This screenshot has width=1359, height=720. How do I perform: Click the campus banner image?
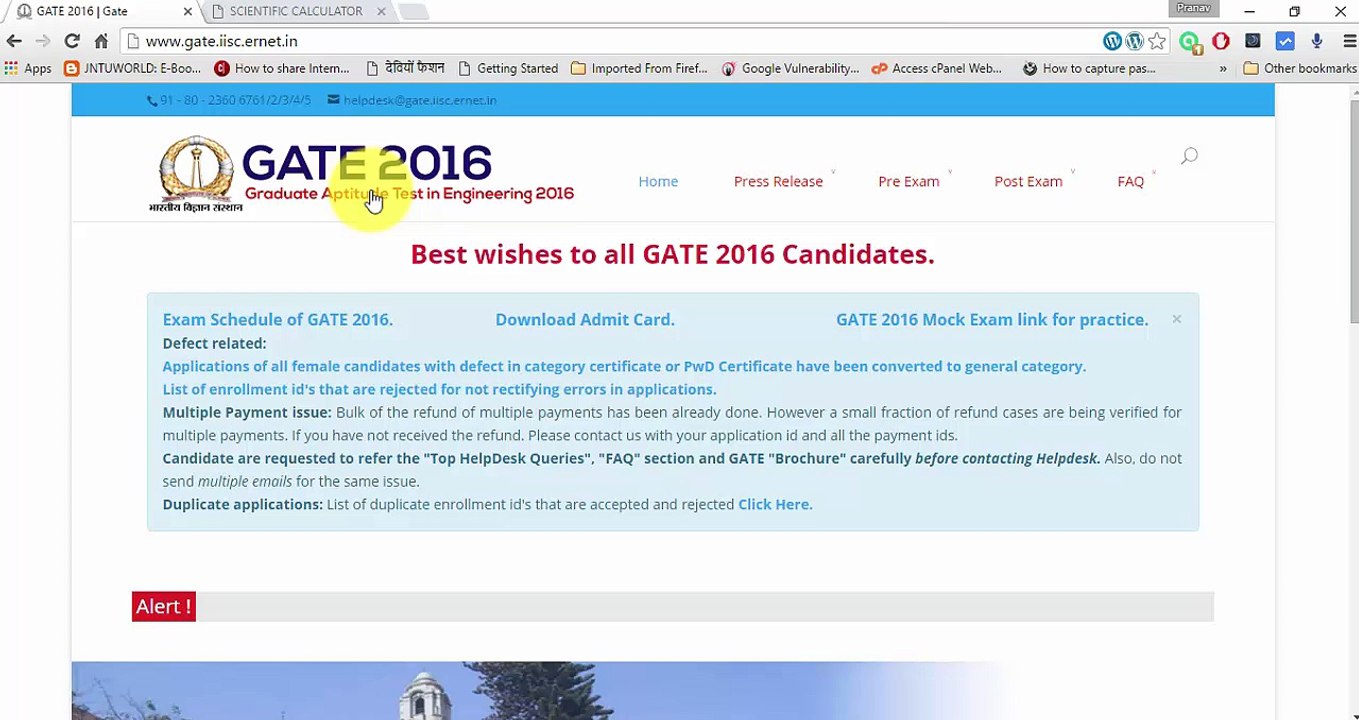(x=673, y=690)
